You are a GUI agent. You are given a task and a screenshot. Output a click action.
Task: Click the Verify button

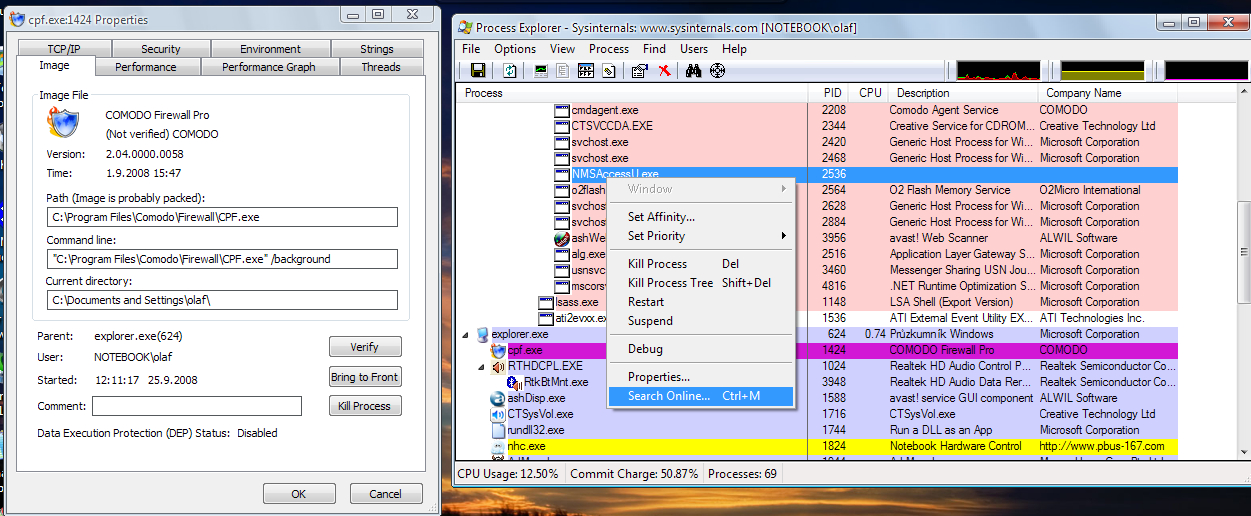(x=365, y=347)
